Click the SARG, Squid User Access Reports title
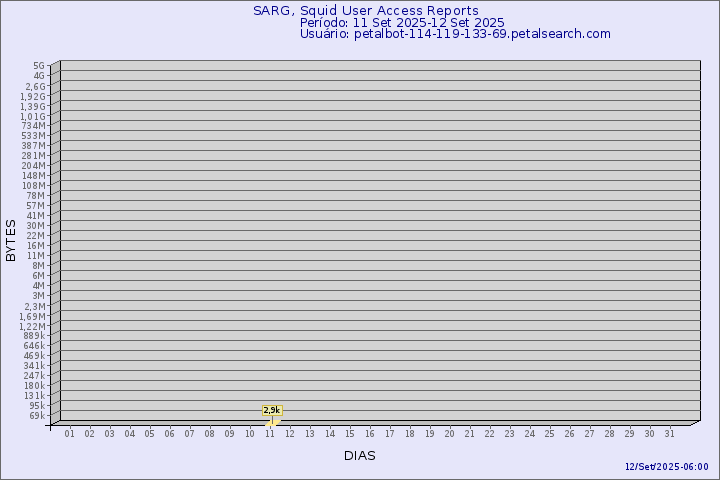720x480 pixels. 365,11
